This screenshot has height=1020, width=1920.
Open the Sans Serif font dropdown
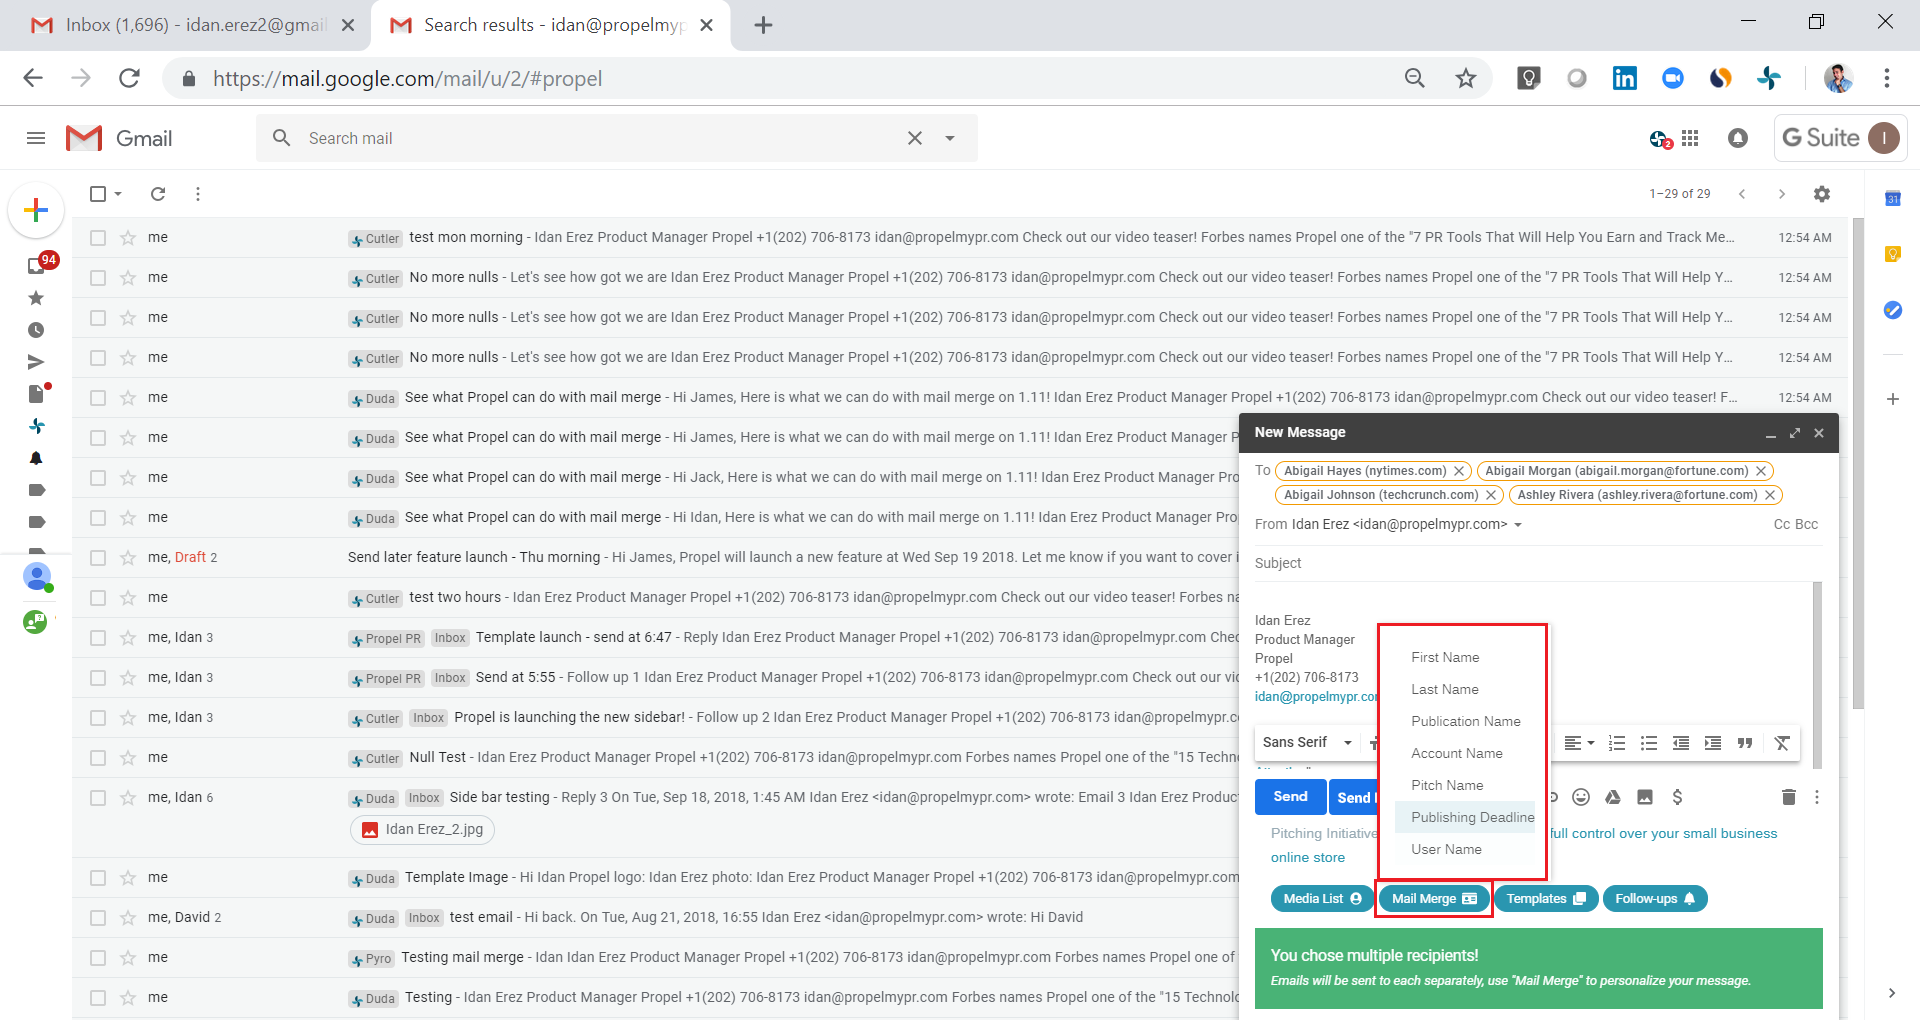(1307, 742)
